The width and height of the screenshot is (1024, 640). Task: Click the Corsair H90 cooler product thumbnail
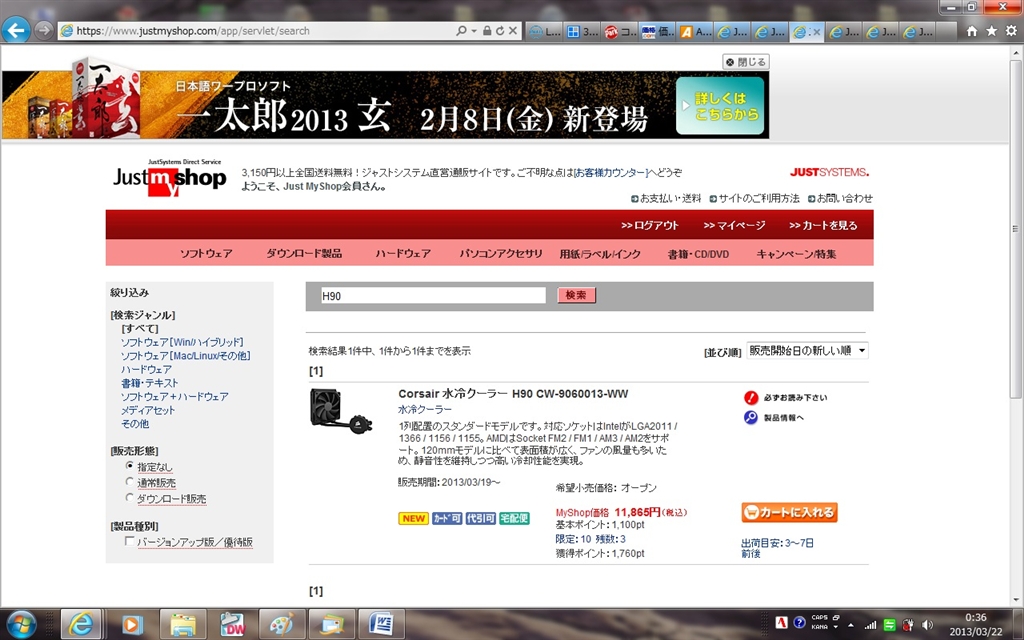[341, 411]
